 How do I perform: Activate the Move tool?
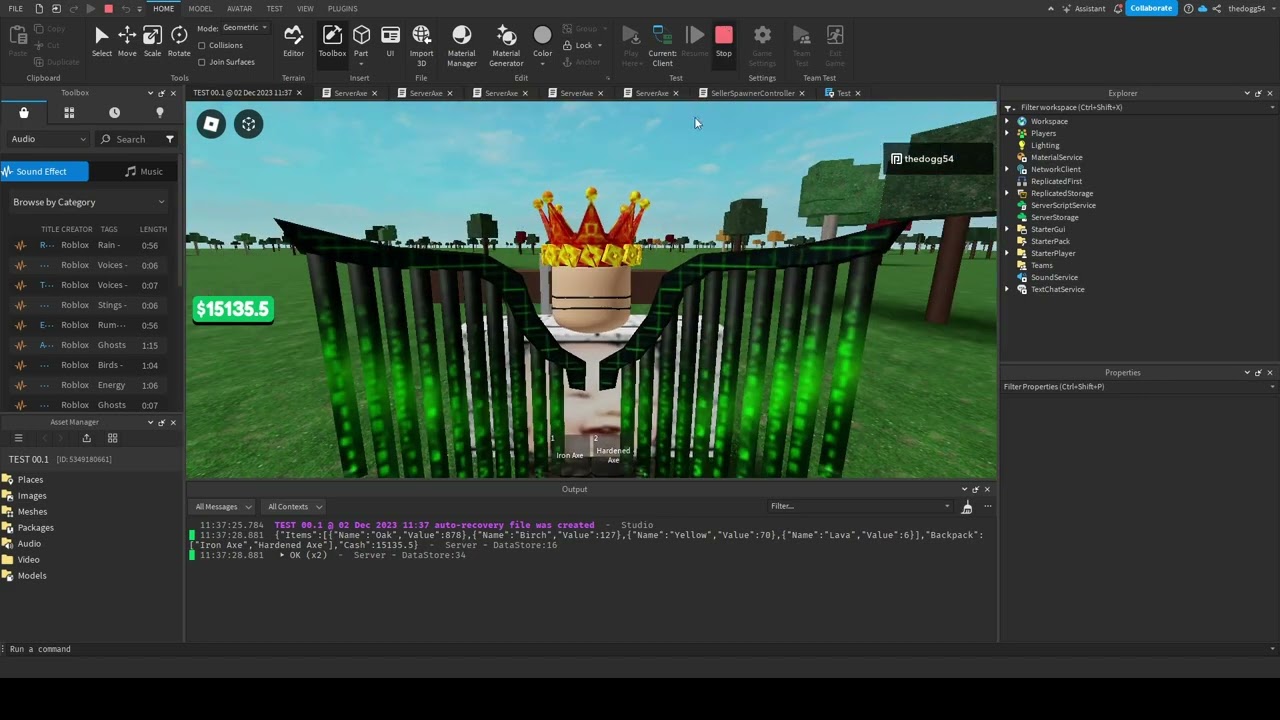(127, 41)
